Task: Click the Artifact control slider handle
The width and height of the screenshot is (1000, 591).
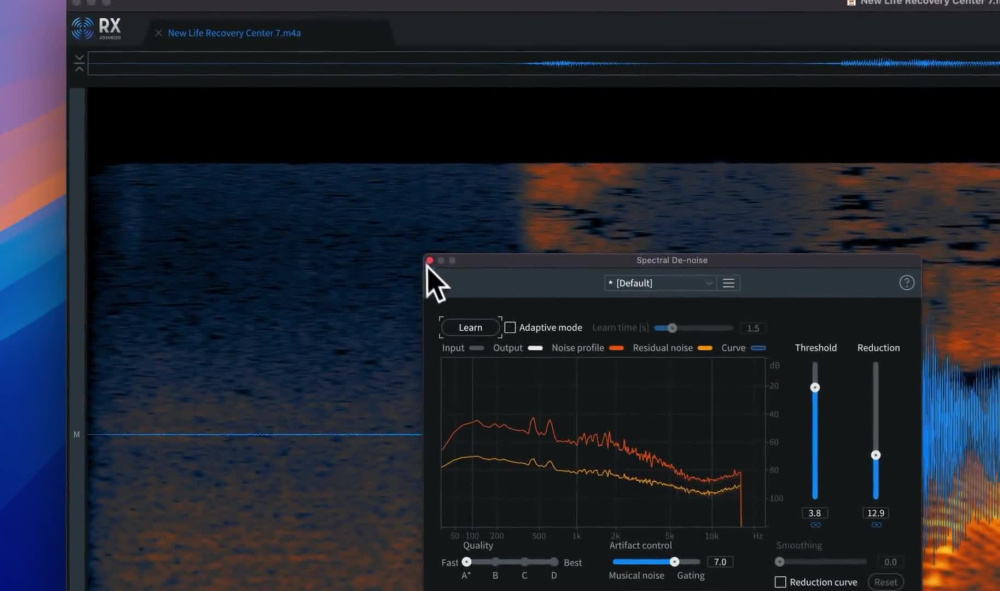Action: [x=674, y=562]
